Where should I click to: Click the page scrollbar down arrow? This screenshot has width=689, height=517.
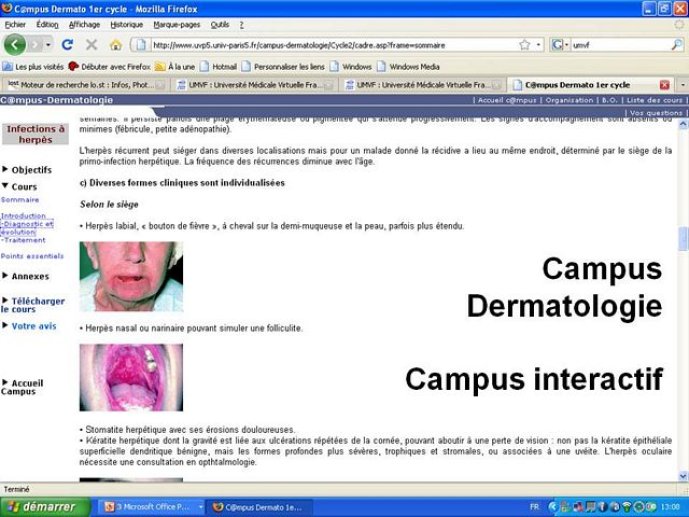point(683,476)
